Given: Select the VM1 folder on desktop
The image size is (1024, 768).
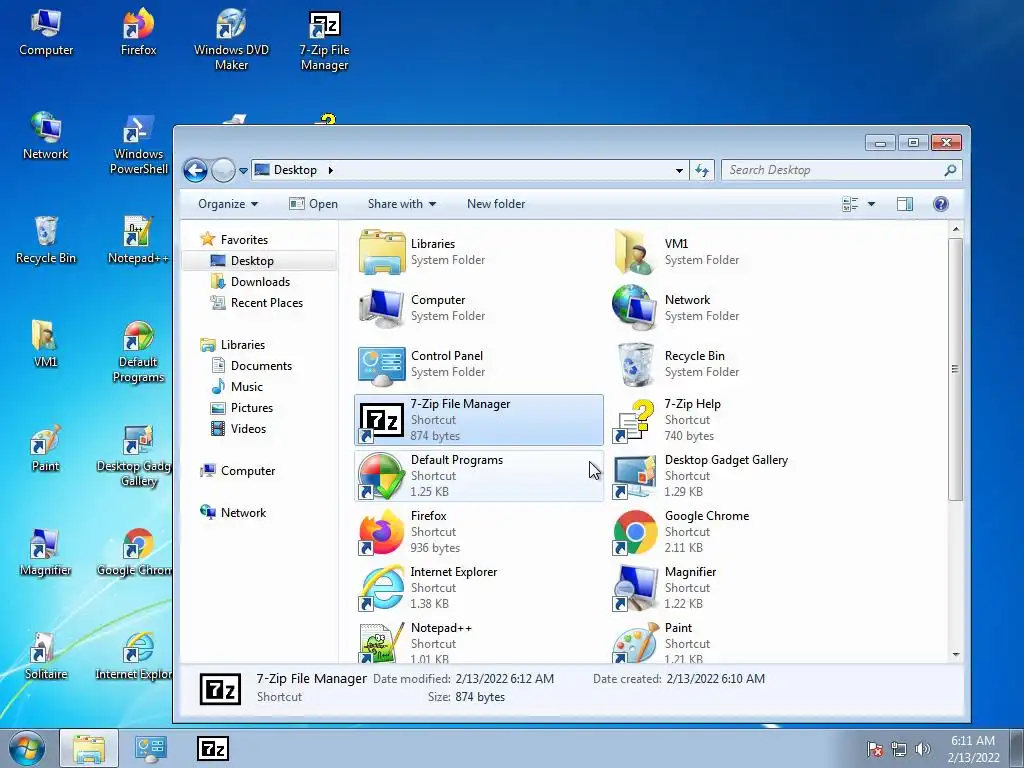Looking at the screenshot, I should point(45,344).
